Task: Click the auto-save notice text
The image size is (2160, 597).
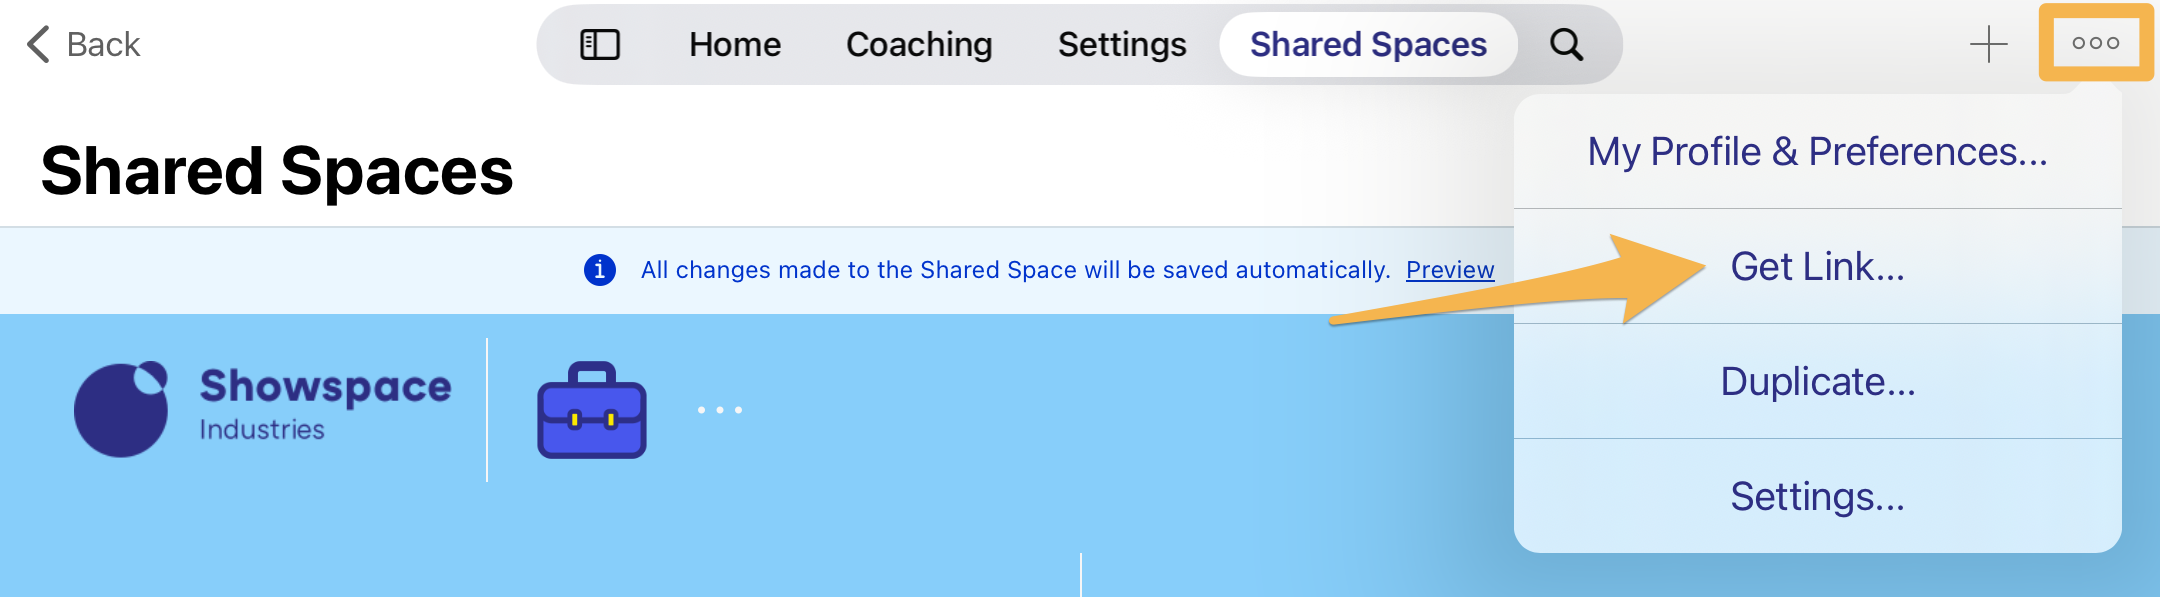Action: 1015,270
